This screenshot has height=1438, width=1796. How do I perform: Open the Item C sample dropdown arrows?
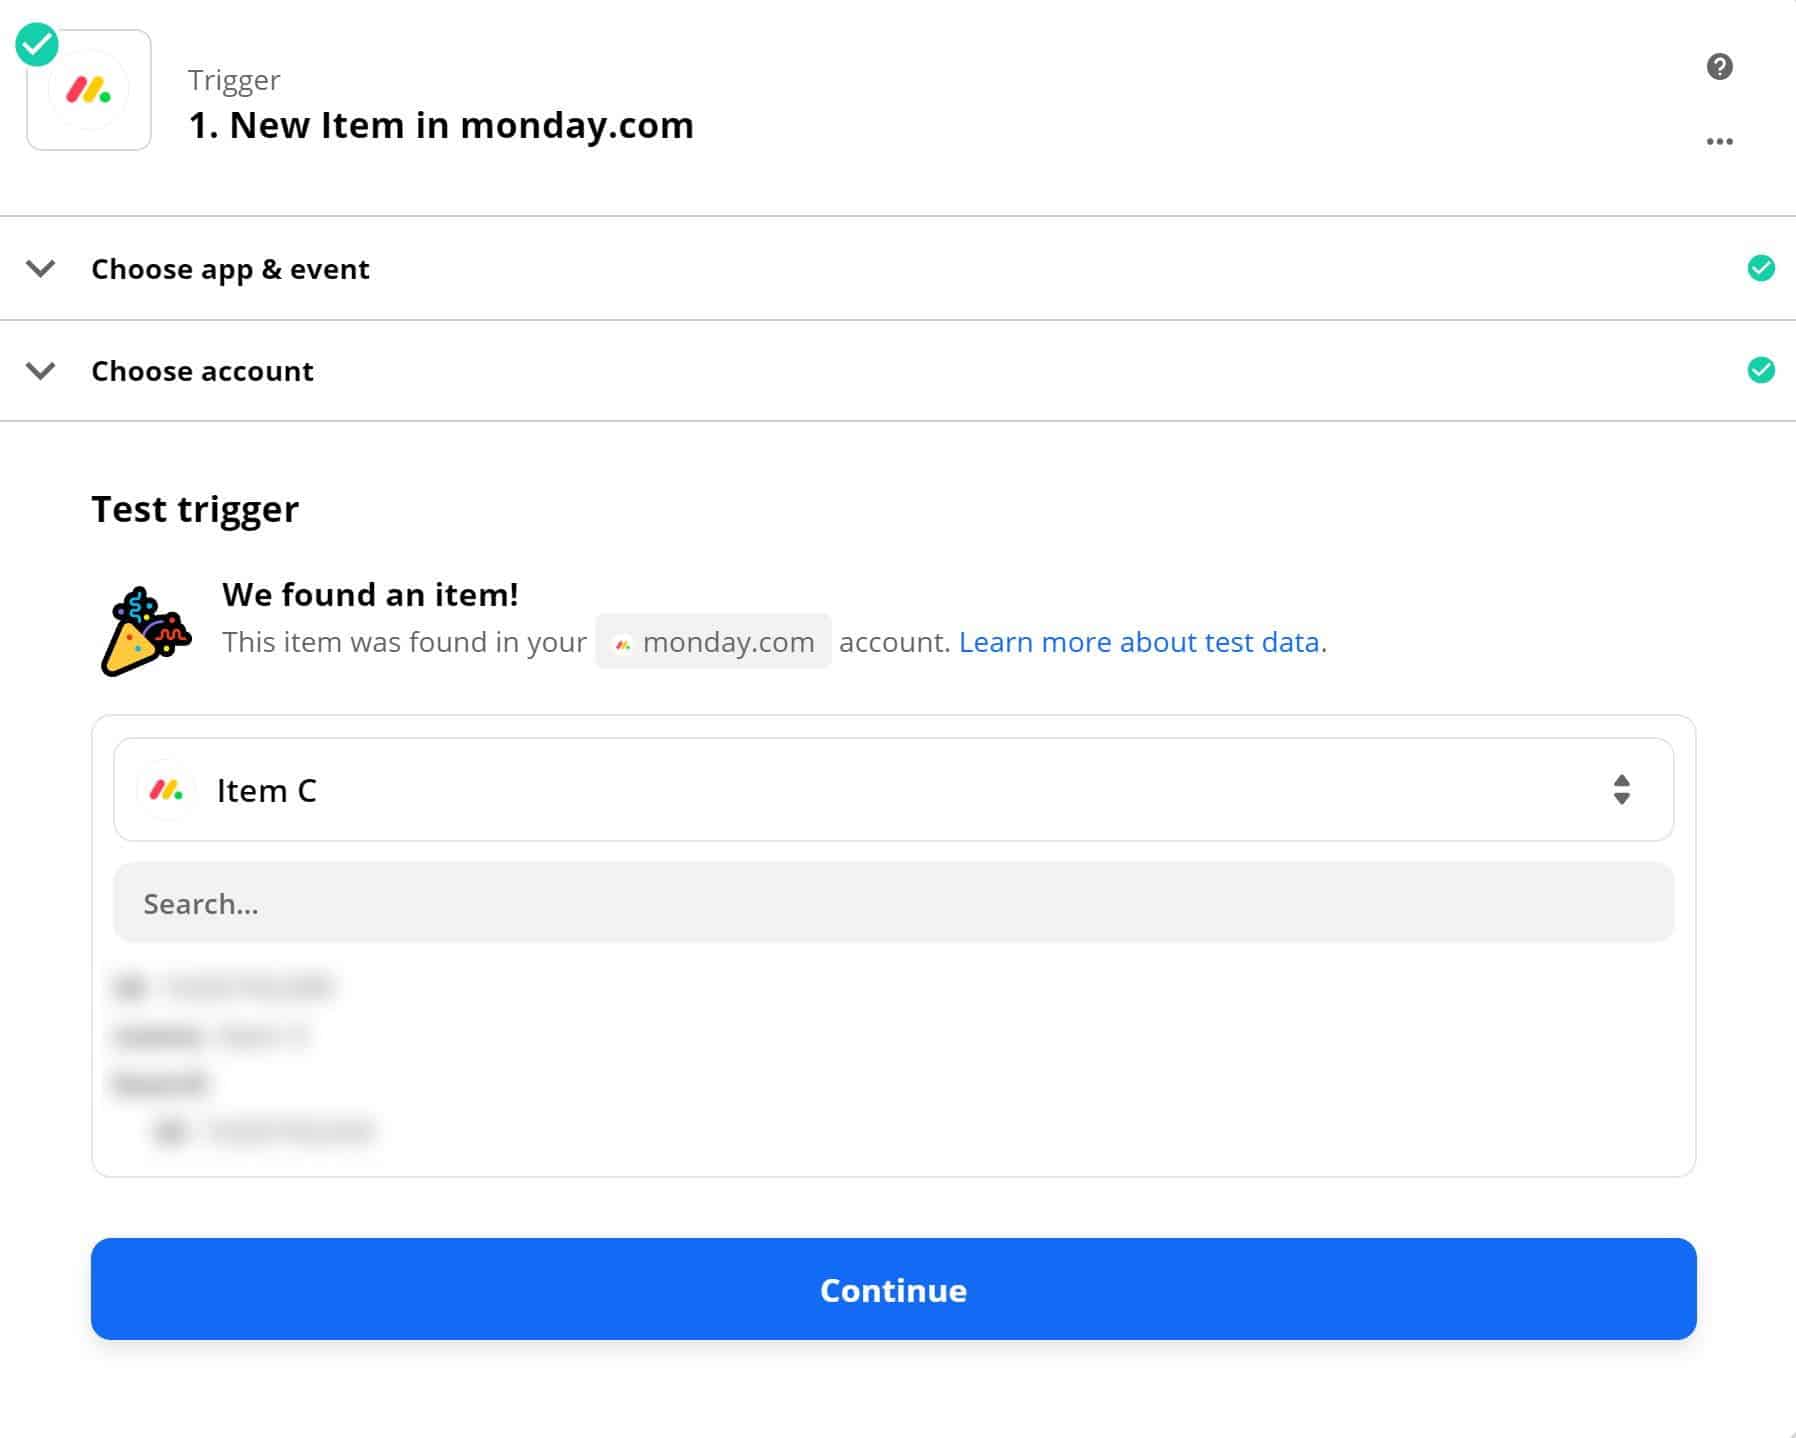click(1621, 789)
